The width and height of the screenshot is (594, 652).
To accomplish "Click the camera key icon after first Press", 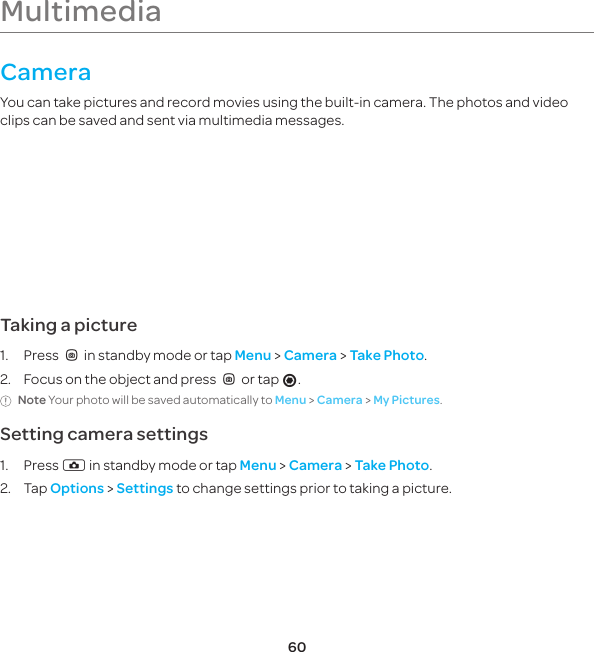I will point(72,356).
